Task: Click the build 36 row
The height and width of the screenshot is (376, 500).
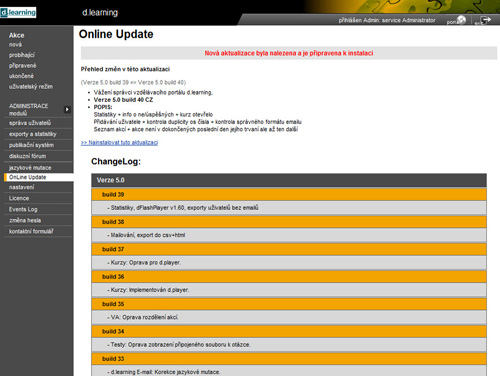Action: pyautogui.click(x=289, y=277)
